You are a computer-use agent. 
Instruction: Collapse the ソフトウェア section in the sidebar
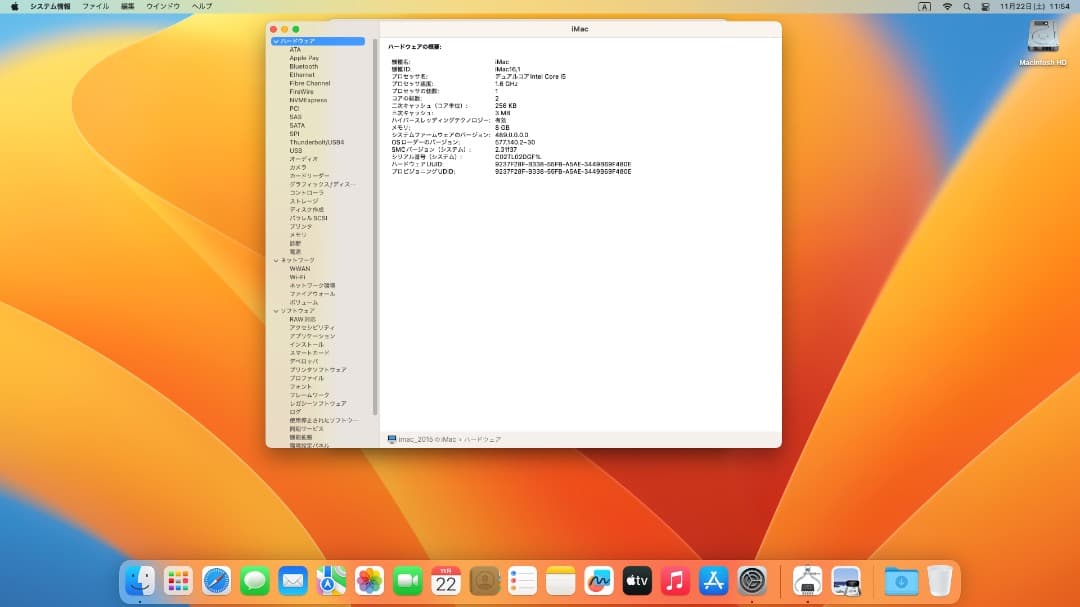(x=274, y=311)
